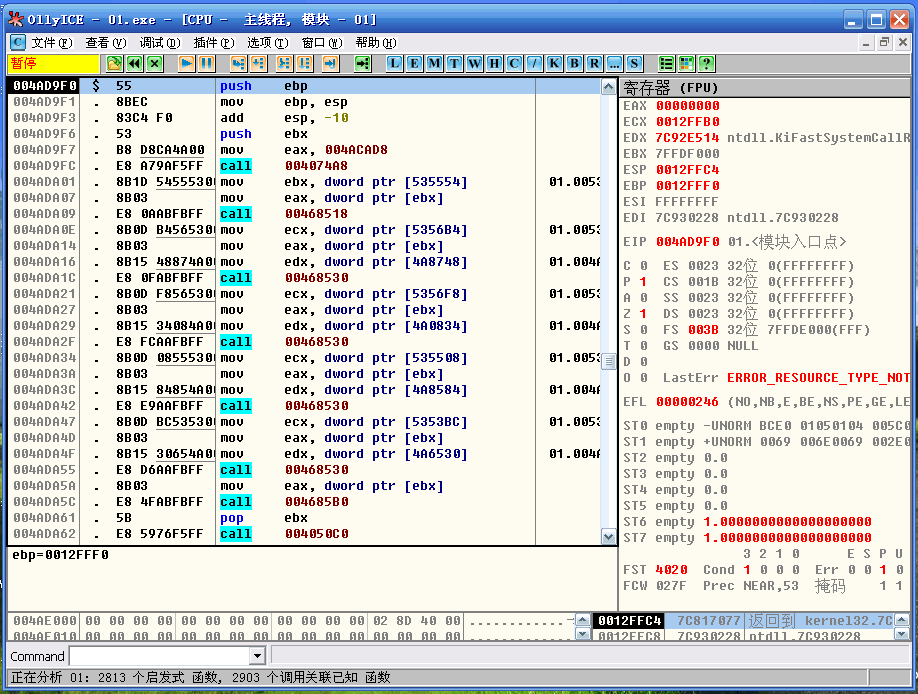Click the disassembly pane scrollbar thumb
Screen dimensions: 918x694
(x=608, y=361)
